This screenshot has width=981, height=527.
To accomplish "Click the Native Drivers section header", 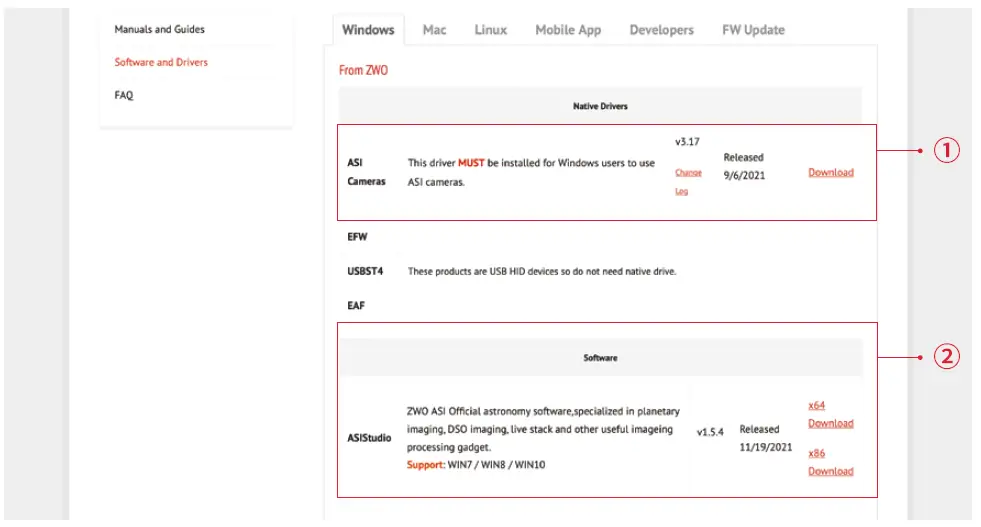I will pyautogui.click(x=600, y=106).
